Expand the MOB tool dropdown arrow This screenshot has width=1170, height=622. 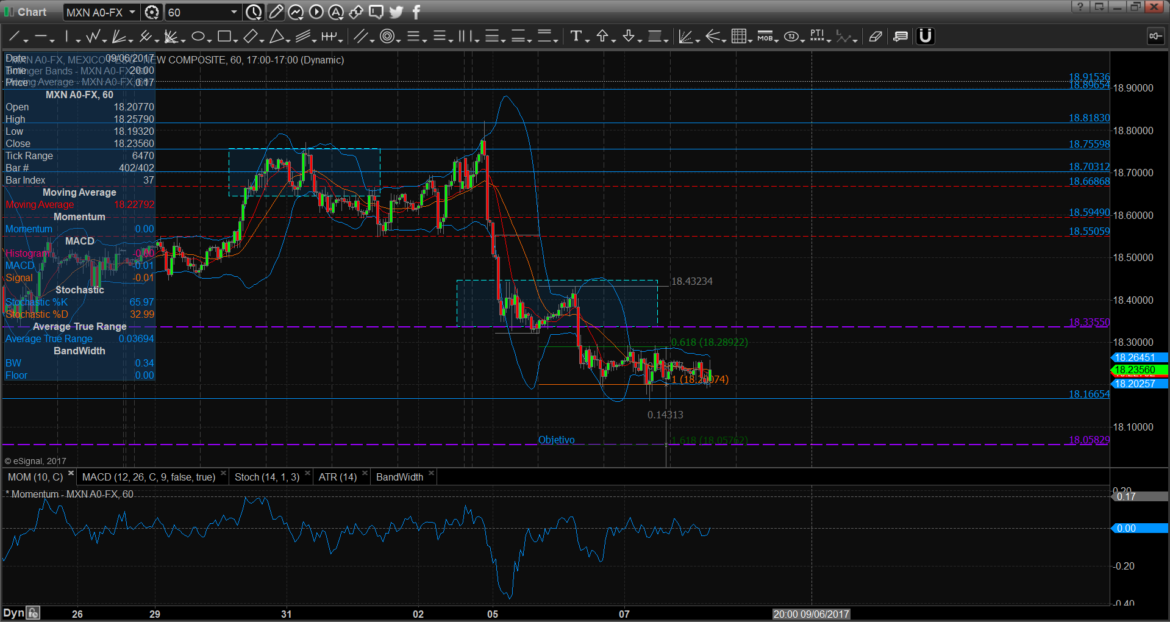[x=777, y=40]
